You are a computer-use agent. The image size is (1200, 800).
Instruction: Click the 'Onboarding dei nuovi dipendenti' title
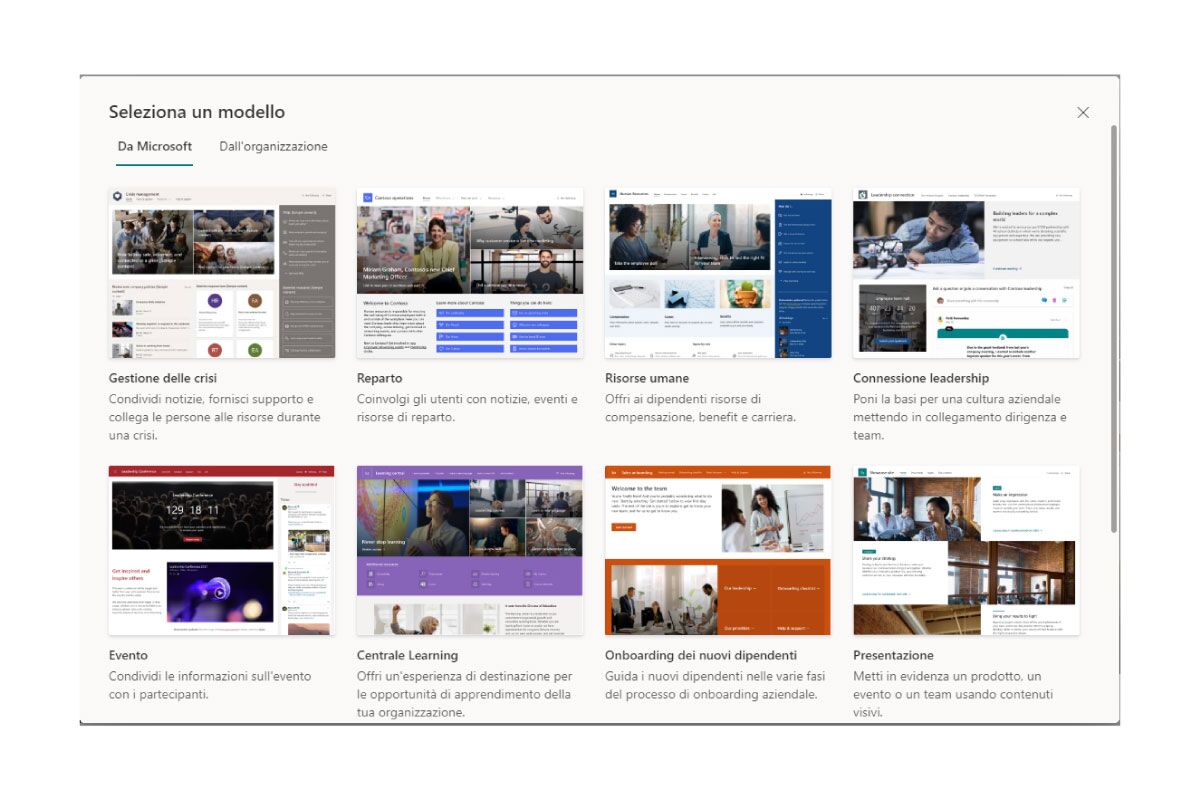[x=704, y=654]
